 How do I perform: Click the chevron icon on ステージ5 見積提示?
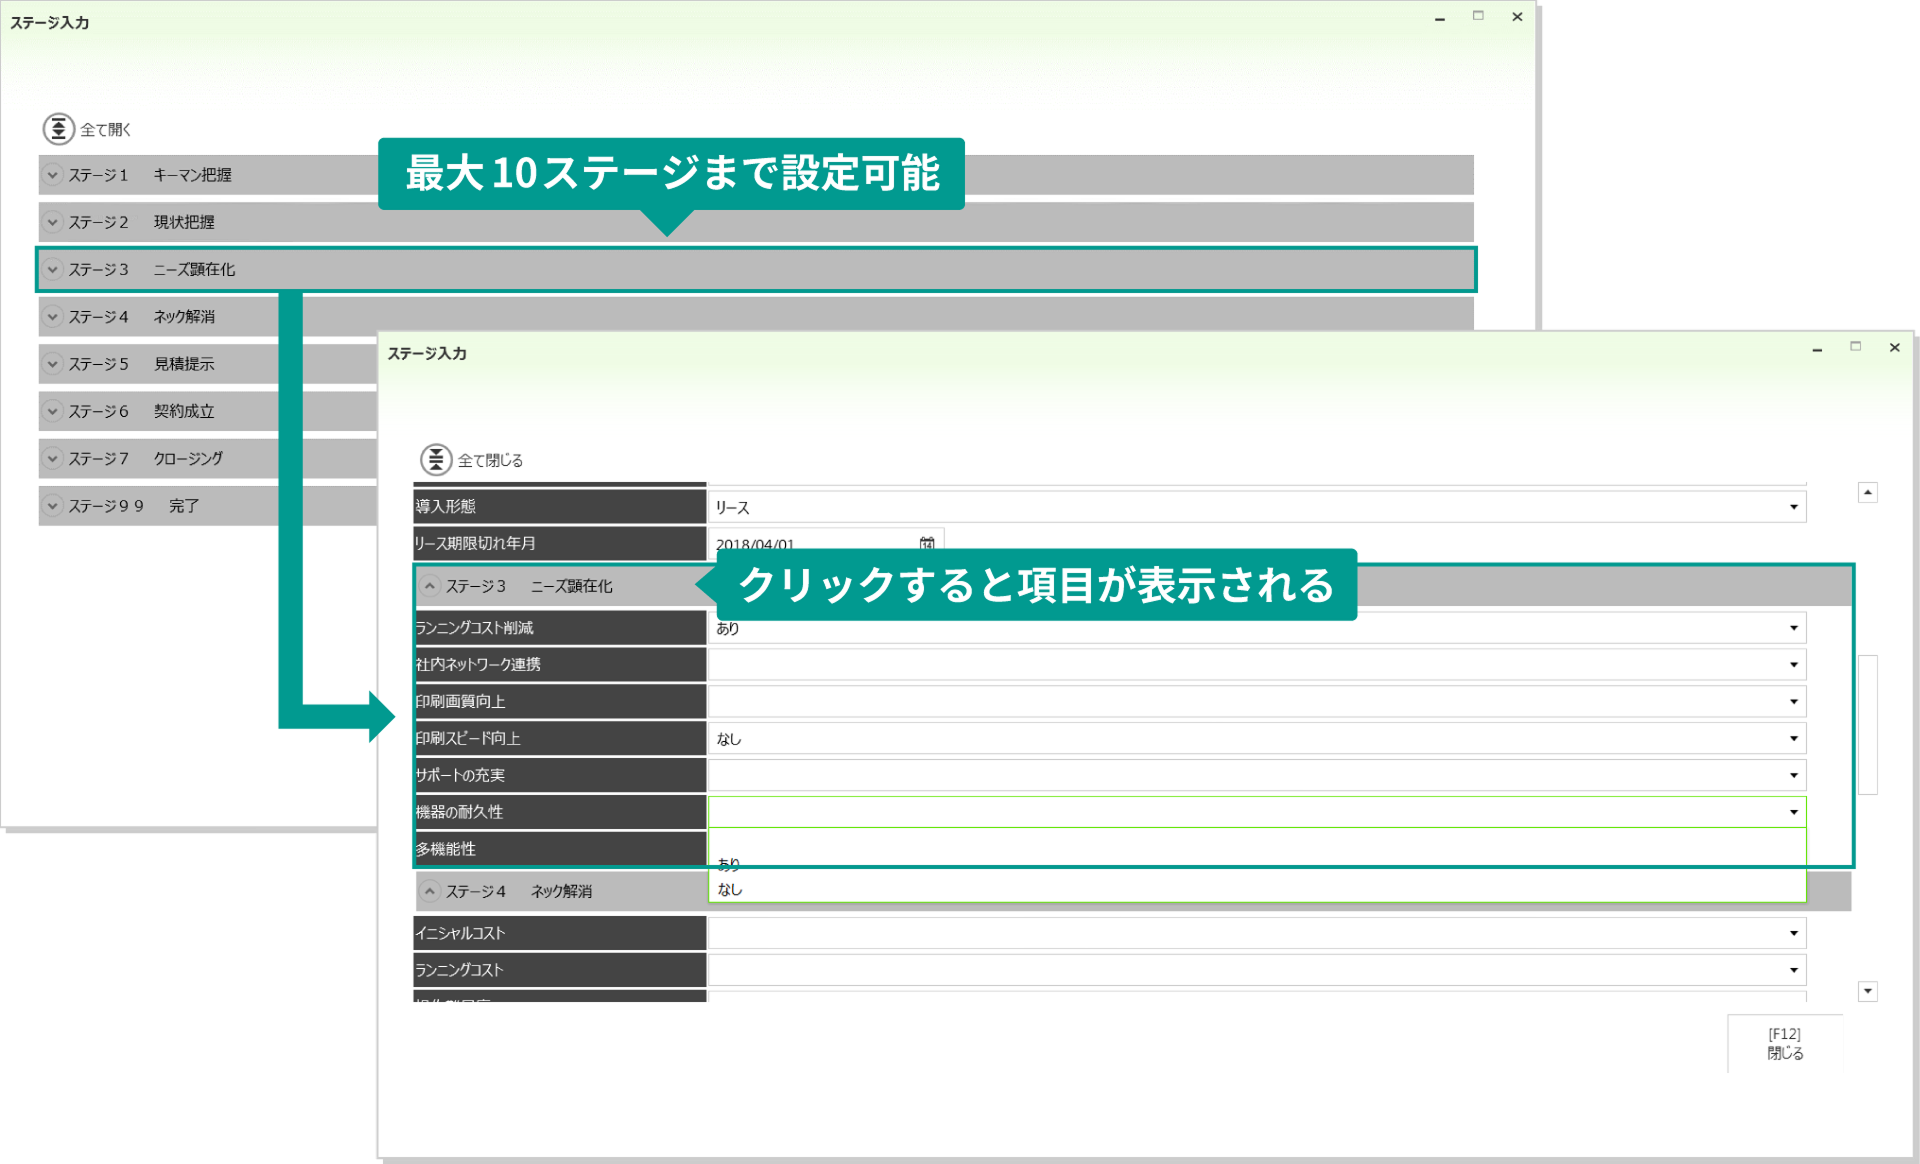(53, 363)
